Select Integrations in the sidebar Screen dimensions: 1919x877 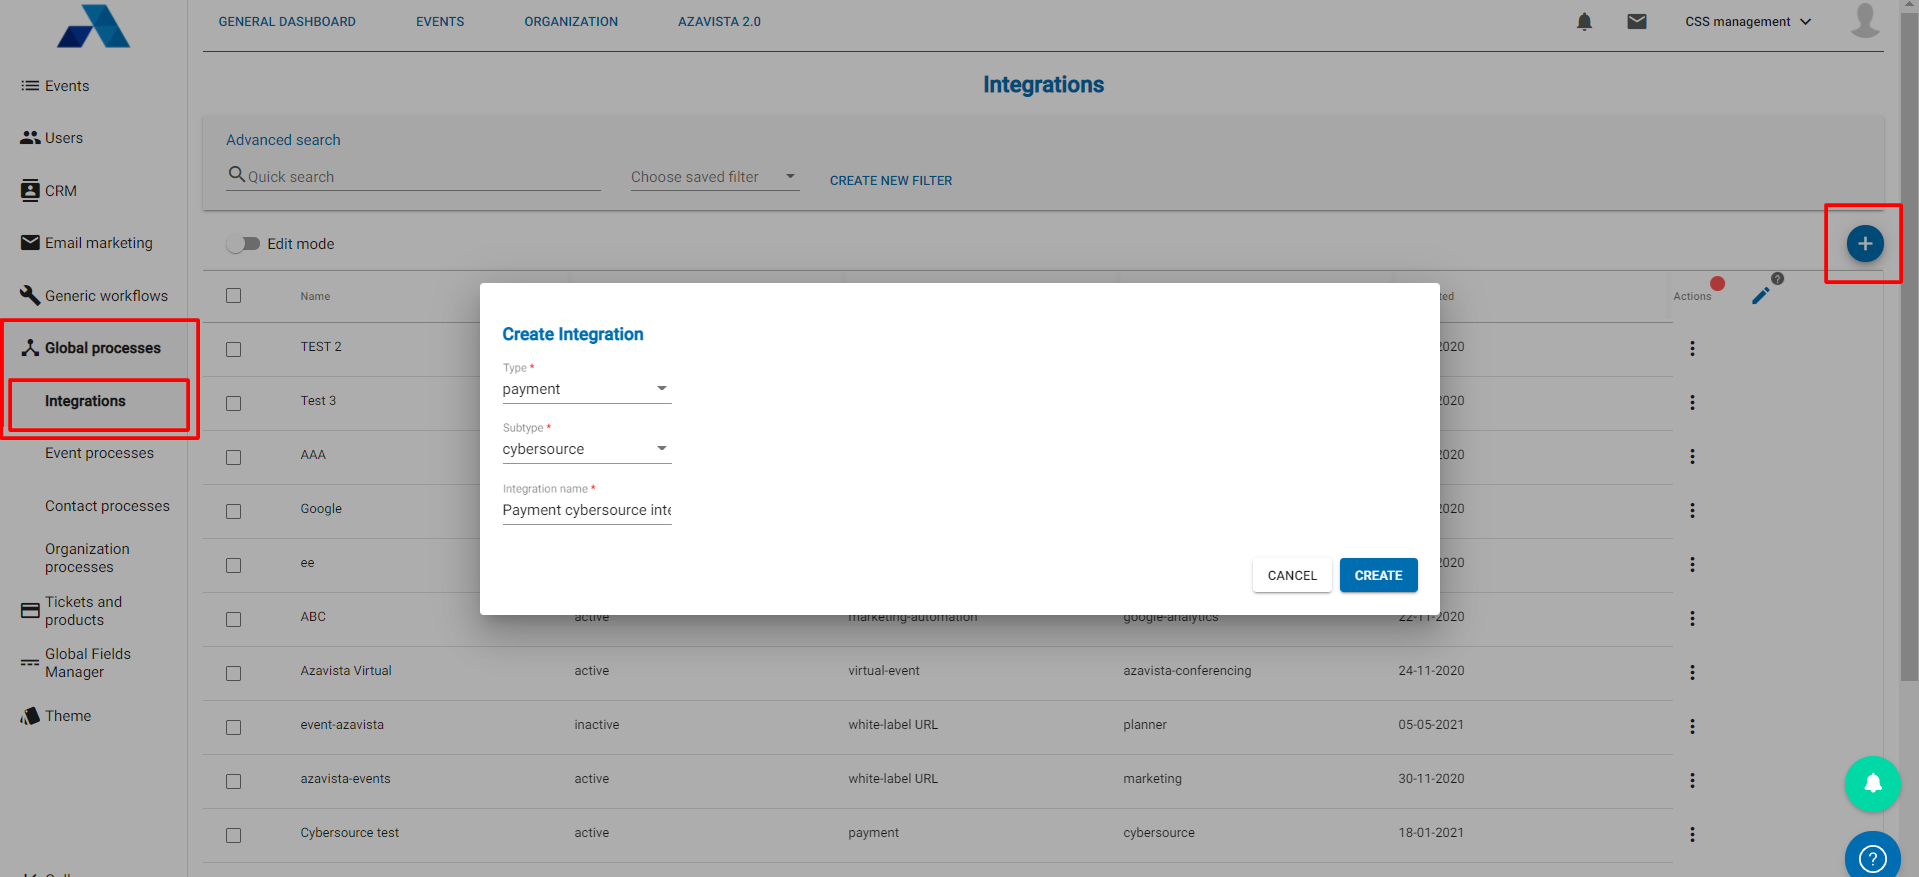[x=85, y=401]
